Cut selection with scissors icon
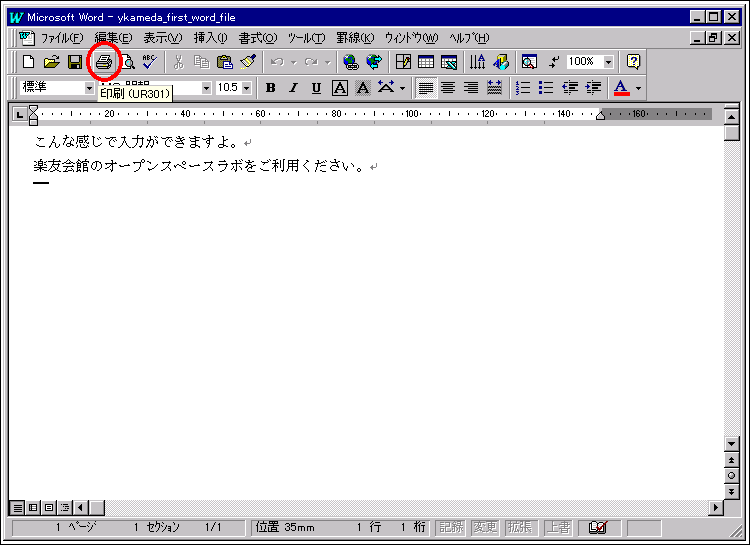750x545 pixels. tap(178, 62)
